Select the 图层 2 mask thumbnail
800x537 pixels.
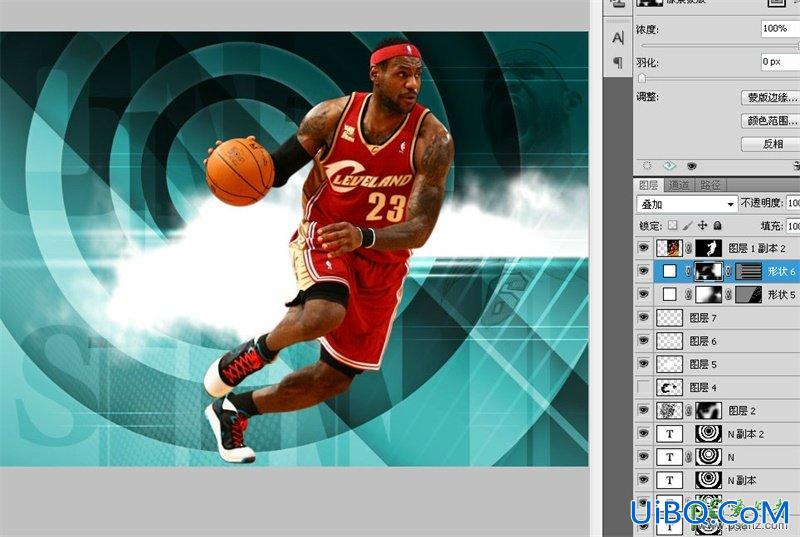[x=709, y=411]
